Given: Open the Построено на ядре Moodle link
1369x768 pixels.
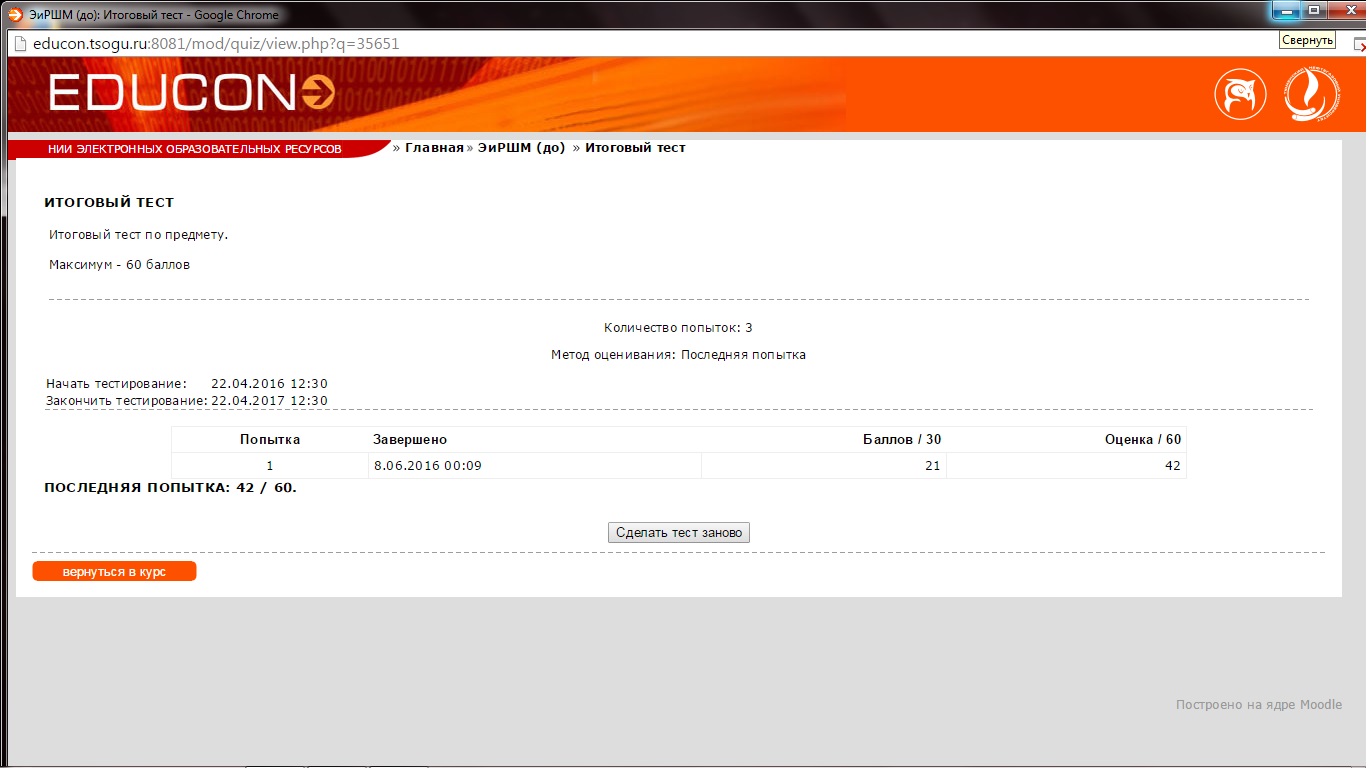Looking at the screenshot, I should (x=1258, y=705).
